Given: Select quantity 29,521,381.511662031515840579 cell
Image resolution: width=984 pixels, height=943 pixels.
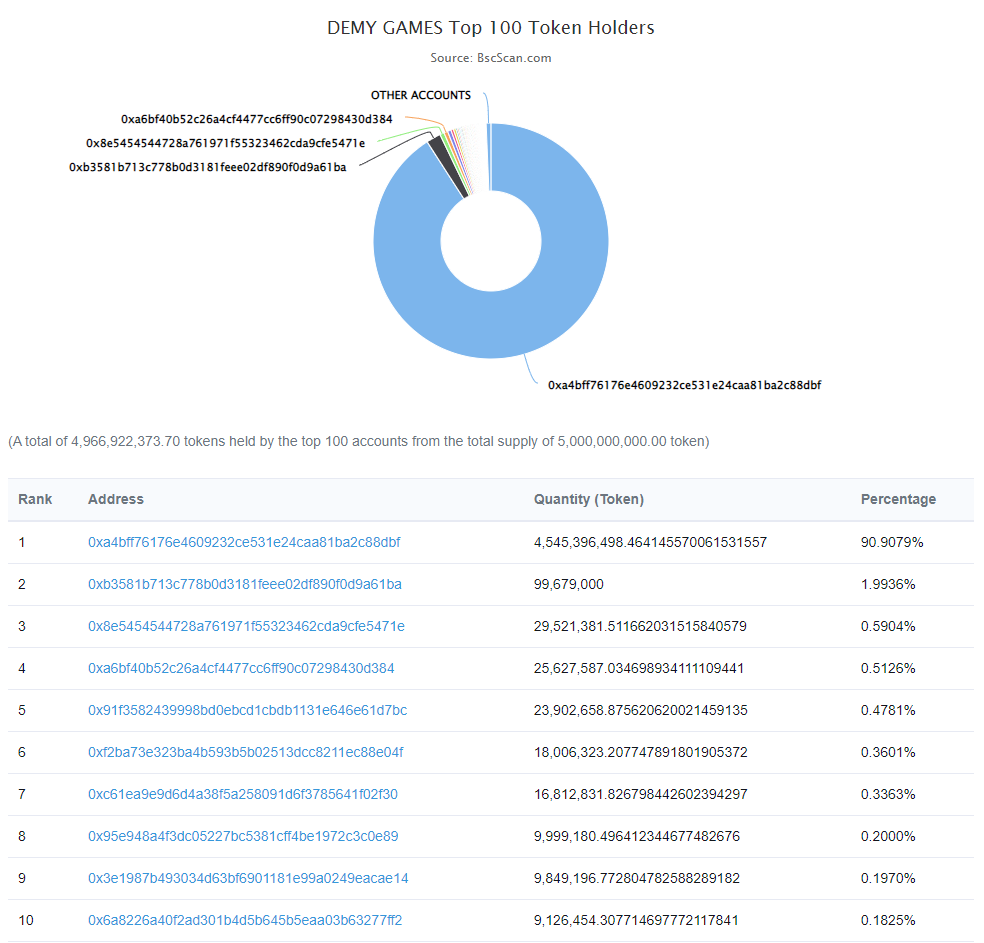Looking at the screenshot, I should coord(640,626).
